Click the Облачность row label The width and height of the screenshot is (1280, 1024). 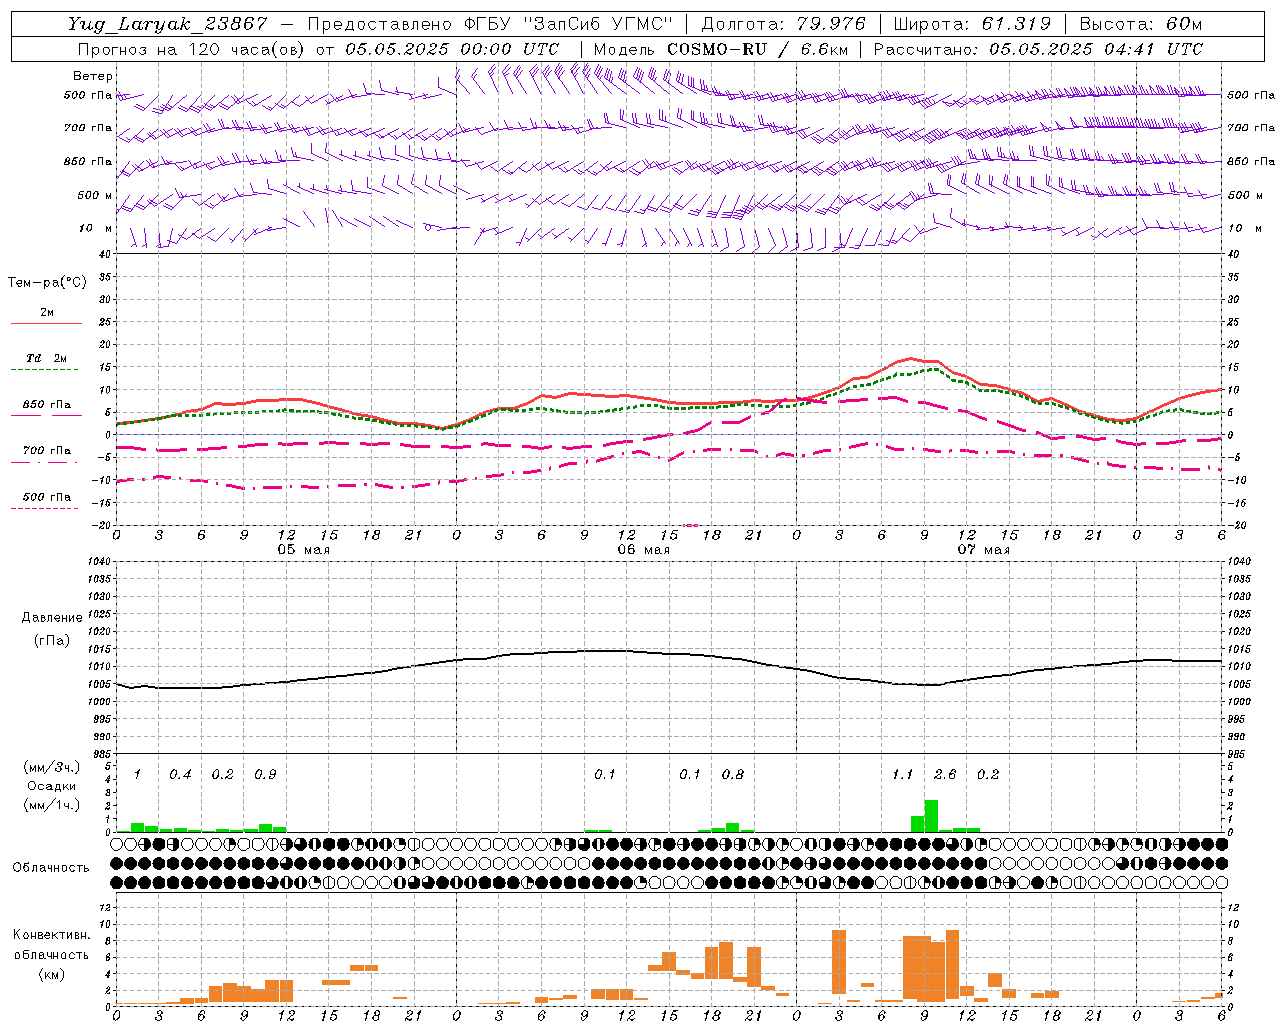tap(51, 867)
